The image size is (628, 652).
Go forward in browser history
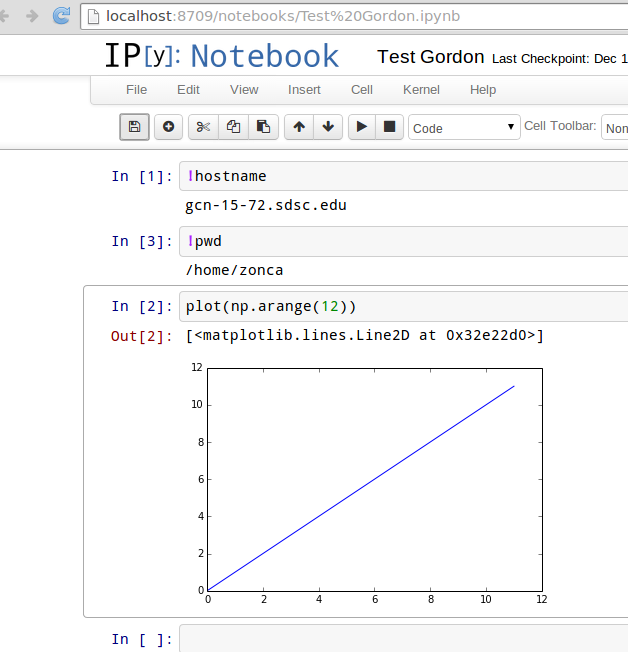(x=32, y=16)
